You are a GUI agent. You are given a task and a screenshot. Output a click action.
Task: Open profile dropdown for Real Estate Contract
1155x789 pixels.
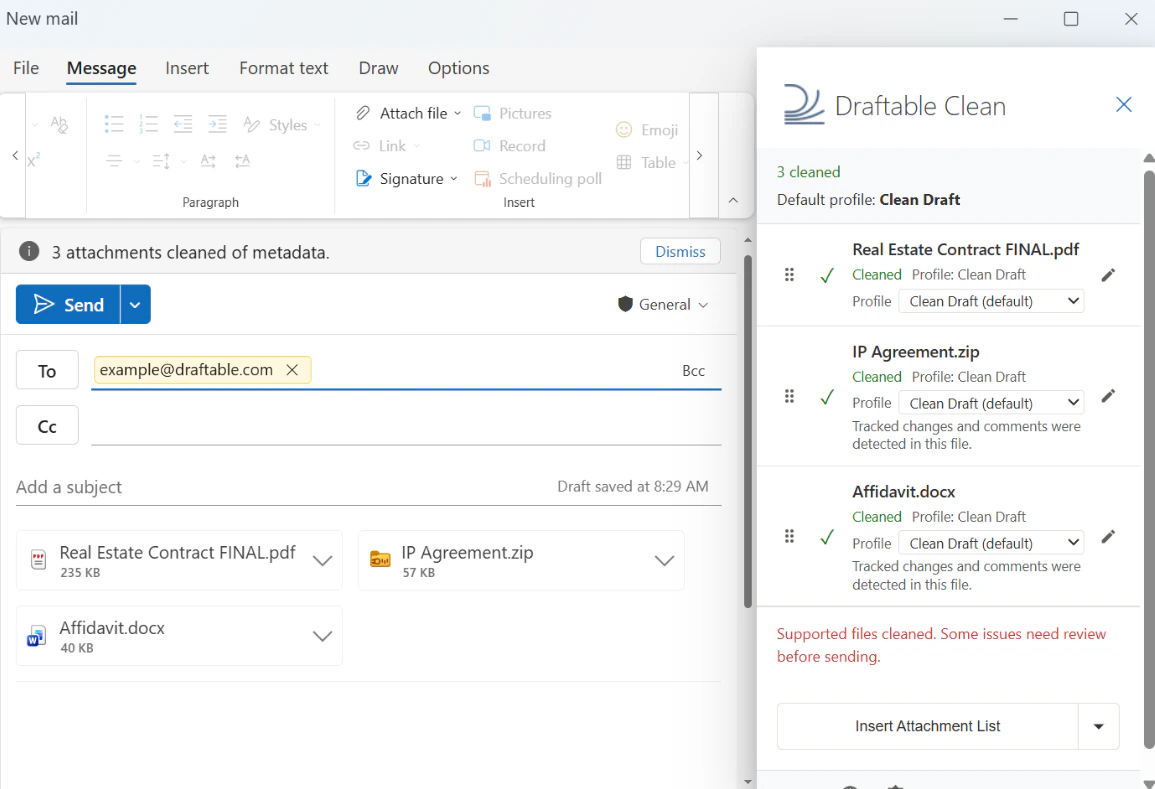(991, 301)
